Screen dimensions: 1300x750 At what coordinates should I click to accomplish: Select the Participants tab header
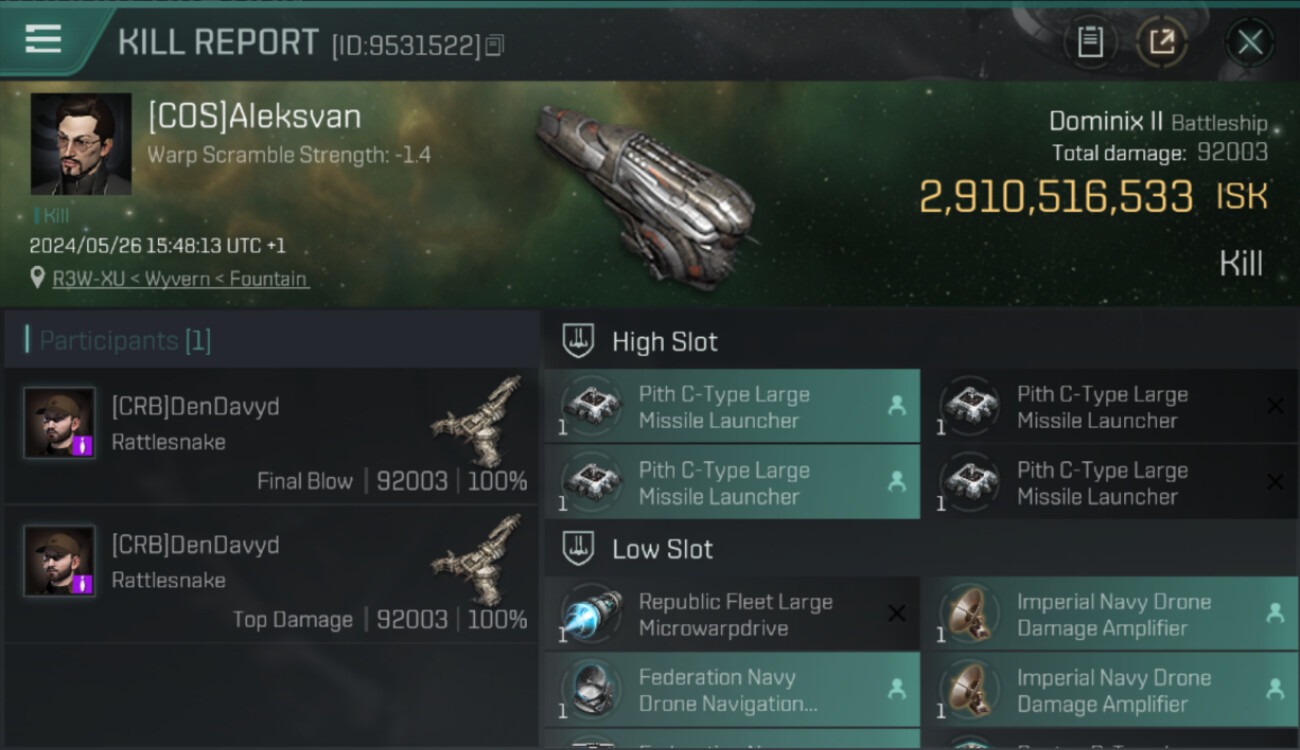118,341
